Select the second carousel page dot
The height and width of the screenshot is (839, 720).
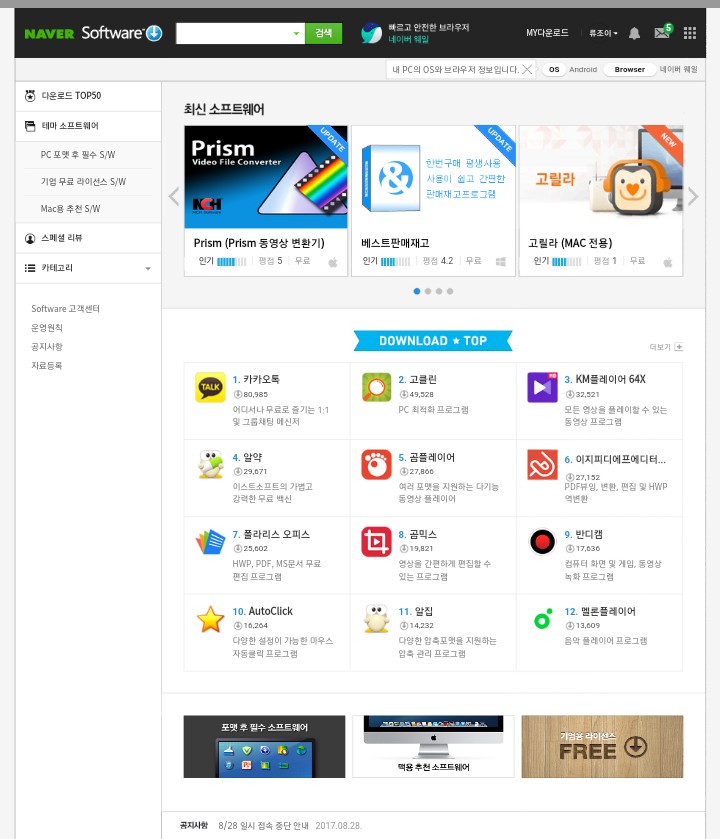428,291
